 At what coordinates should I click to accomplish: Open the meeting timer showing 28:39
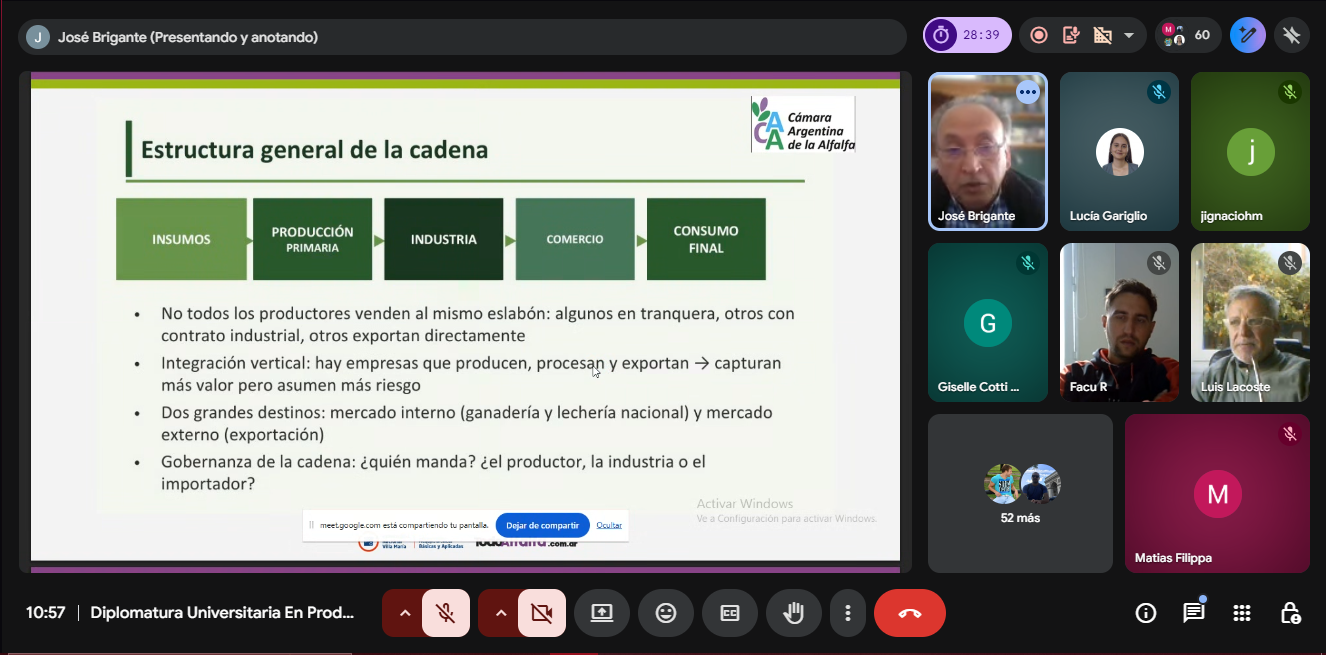(x=967, y=35)
